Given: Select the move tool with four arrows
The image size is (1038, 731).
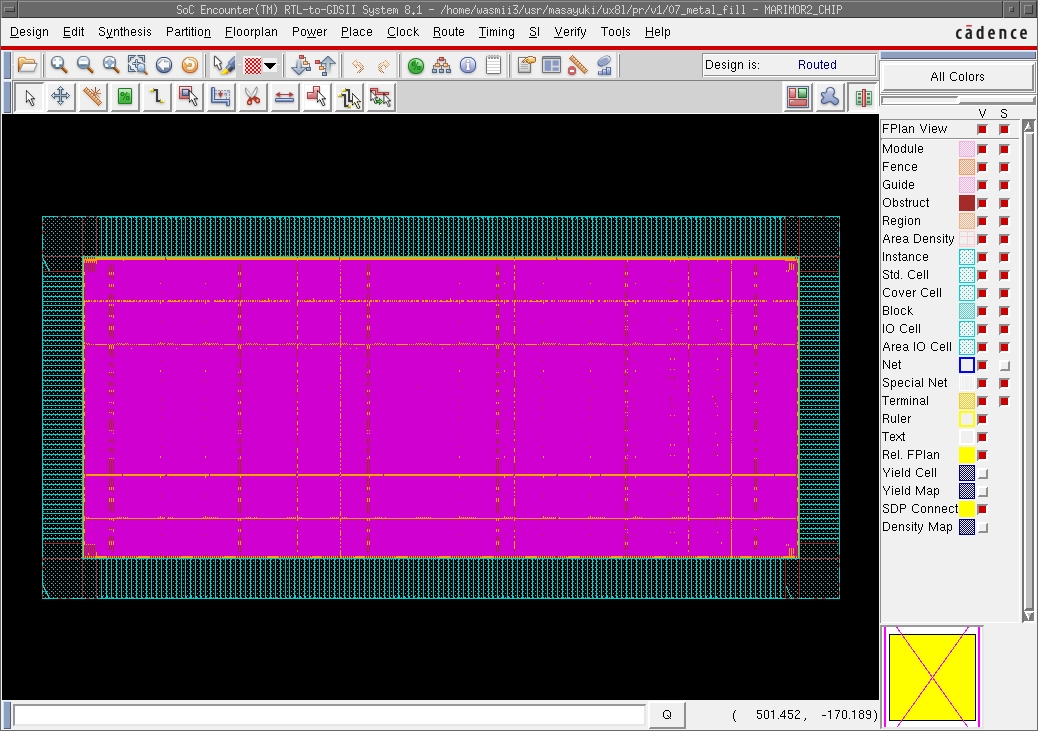Looking at the screenshot, I should 60,97.
